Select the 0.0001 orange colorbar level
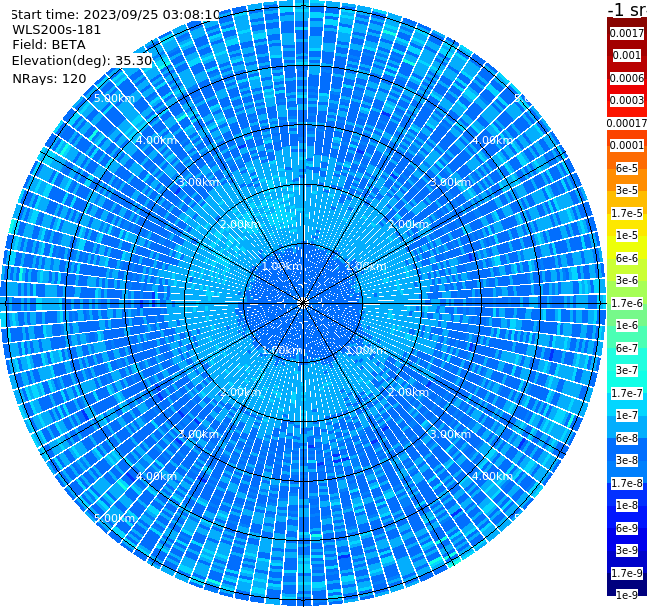The image size is (647, 607). [627, 145]
